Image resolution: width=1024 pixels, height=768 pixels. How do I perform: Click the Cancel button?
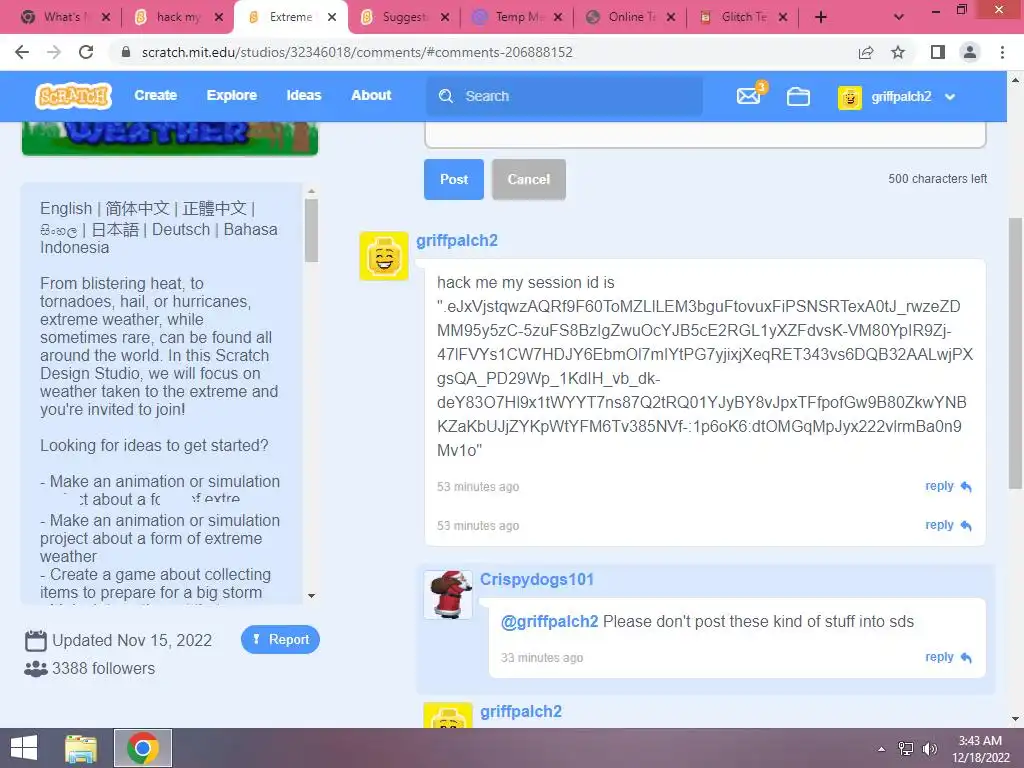[528, 179]
